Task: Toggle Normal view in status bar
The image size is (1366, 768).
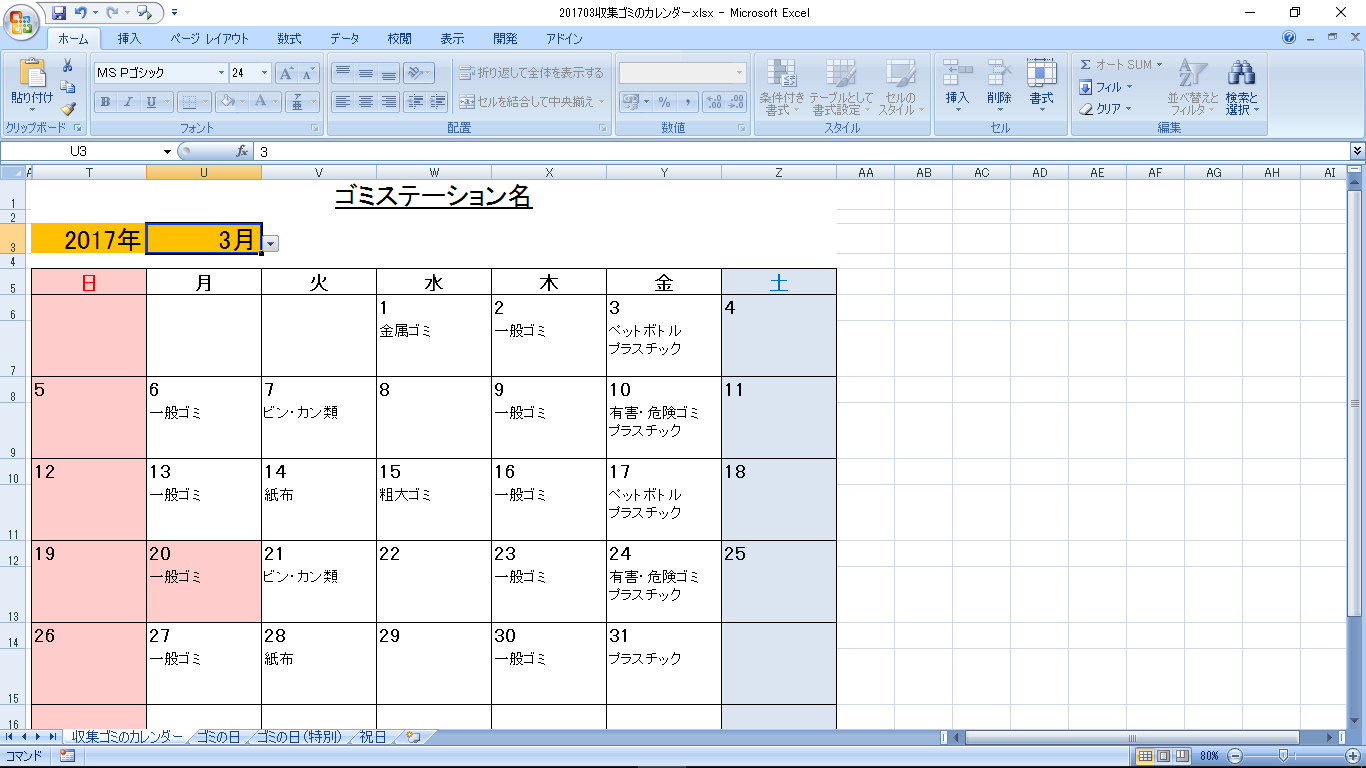Action: [1144, 756]
